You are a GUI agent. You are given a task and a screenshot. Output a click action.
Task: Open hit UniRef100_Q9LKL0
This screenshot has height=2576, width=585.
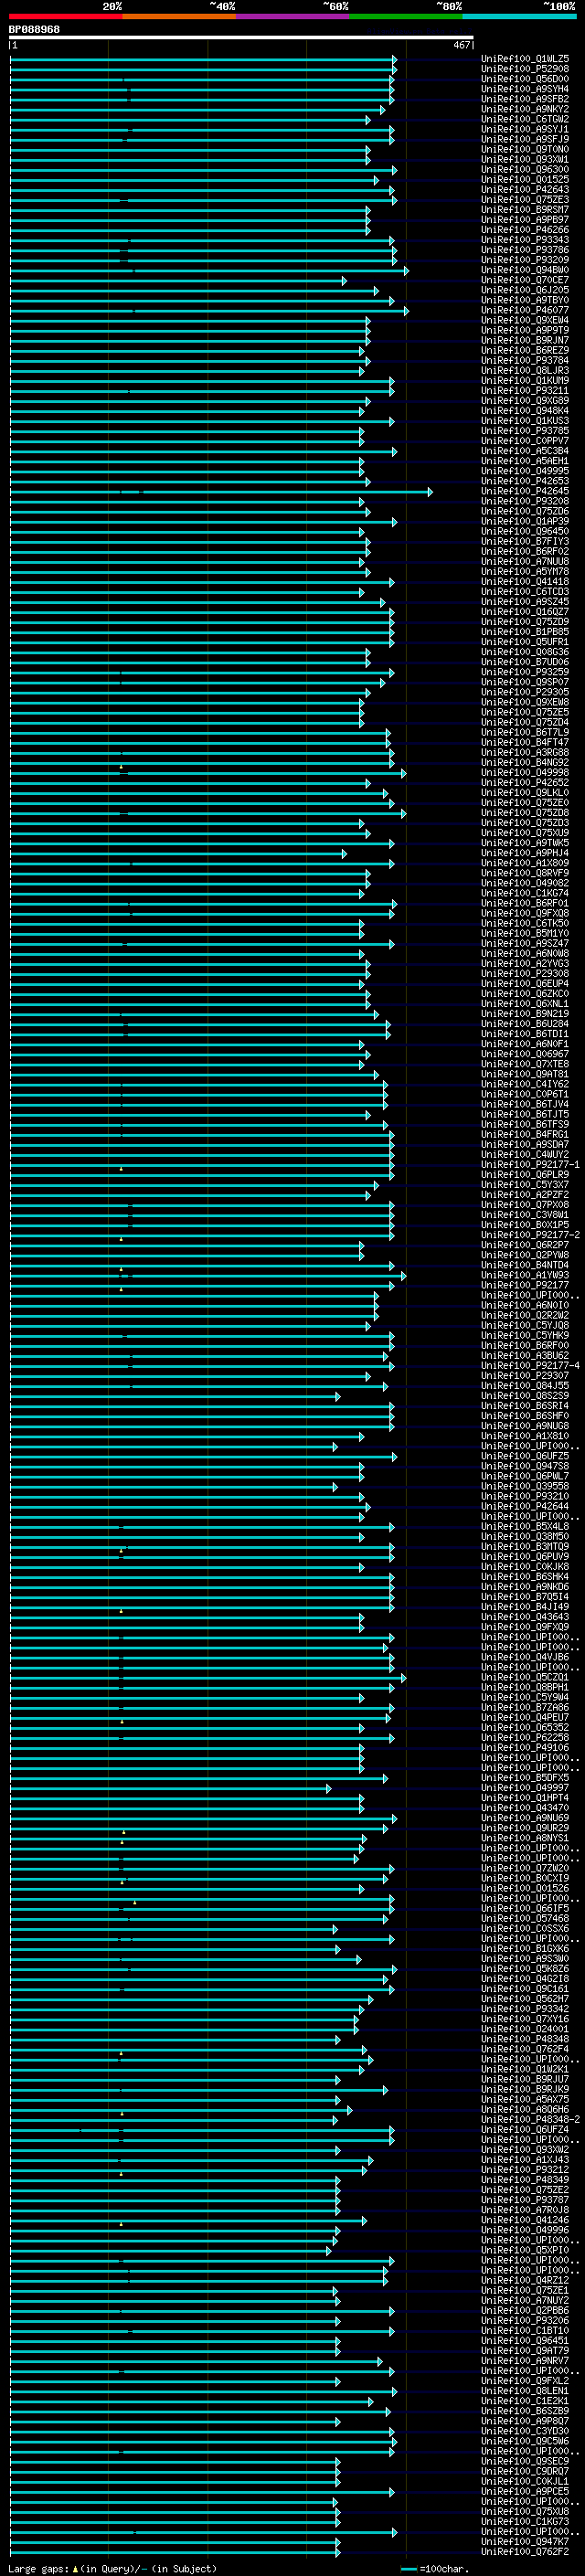pos(525,793)
